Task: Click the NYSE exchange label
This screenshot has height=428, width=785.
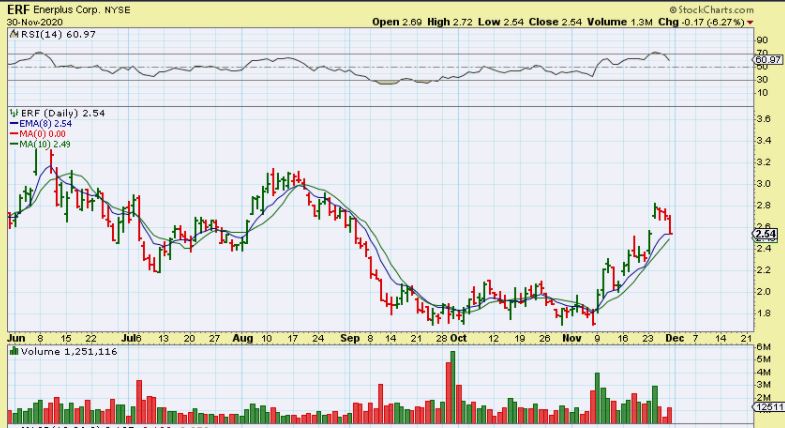Action: pos(117,10)
